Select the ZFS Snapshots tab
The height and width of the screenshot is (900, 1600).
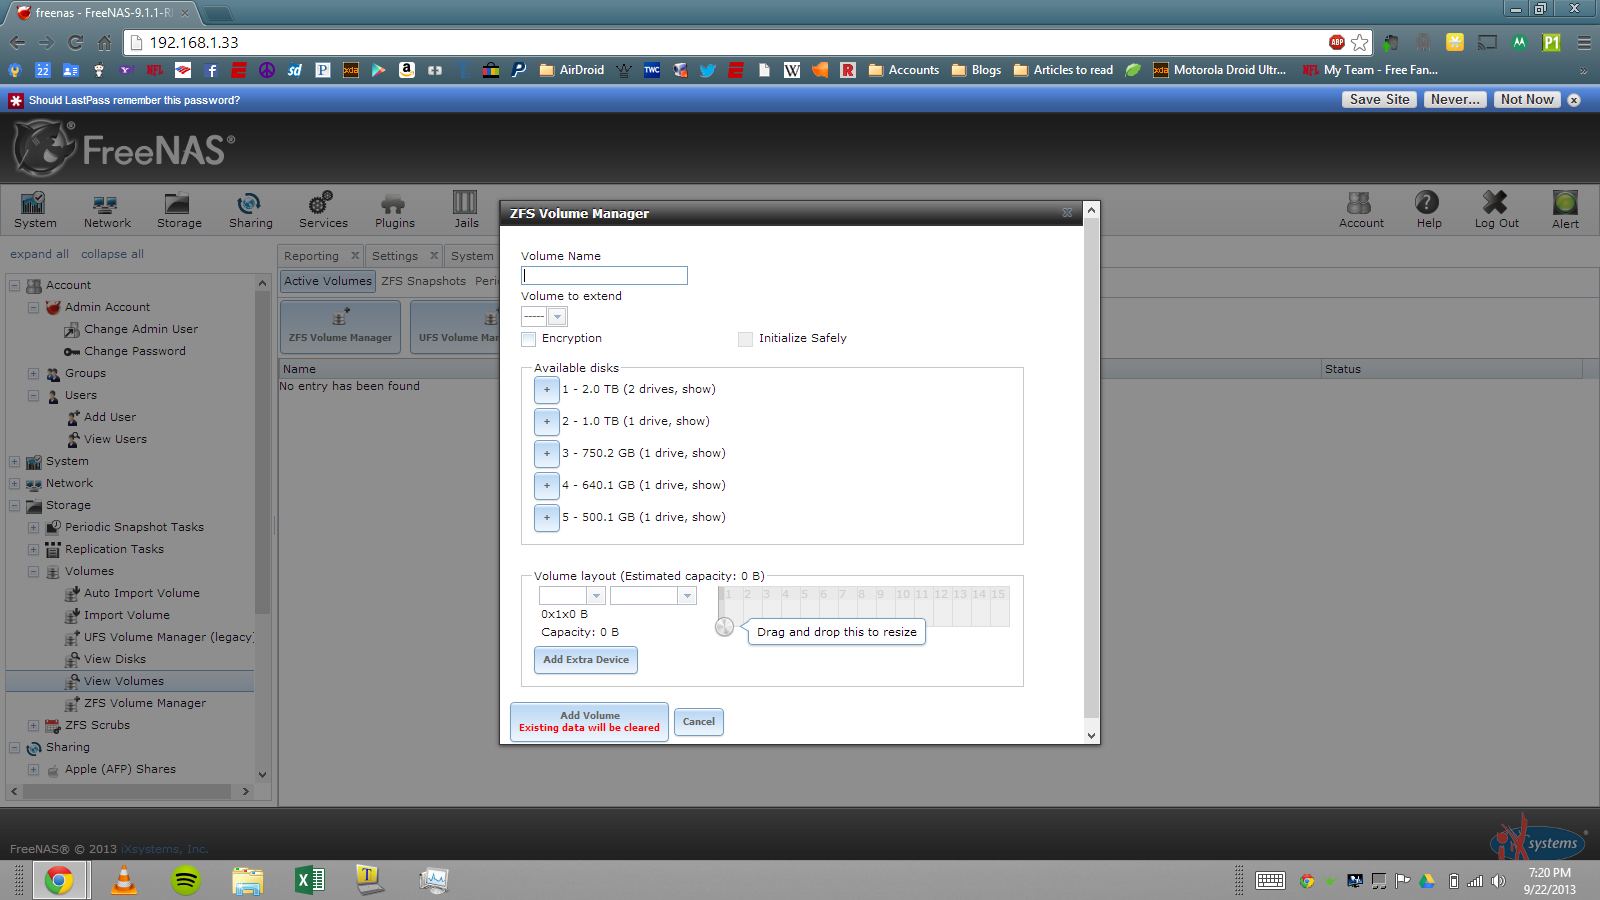pos(423,281)
